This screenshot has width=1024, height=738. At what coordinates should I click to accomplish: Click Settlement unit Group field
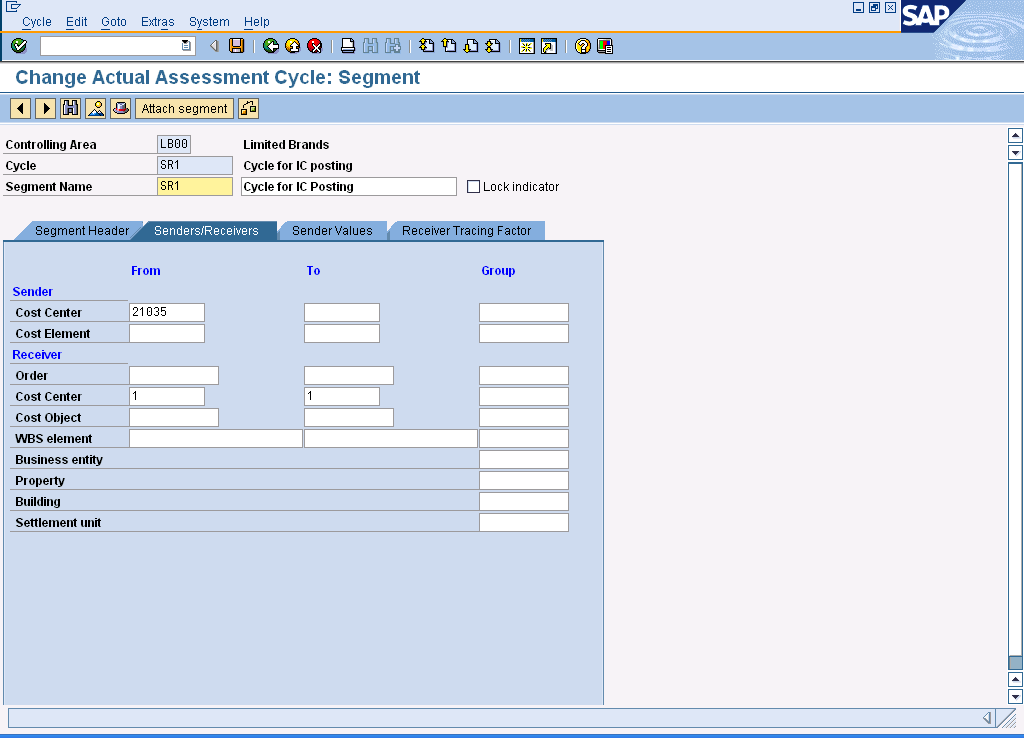(x=524, y=522)
